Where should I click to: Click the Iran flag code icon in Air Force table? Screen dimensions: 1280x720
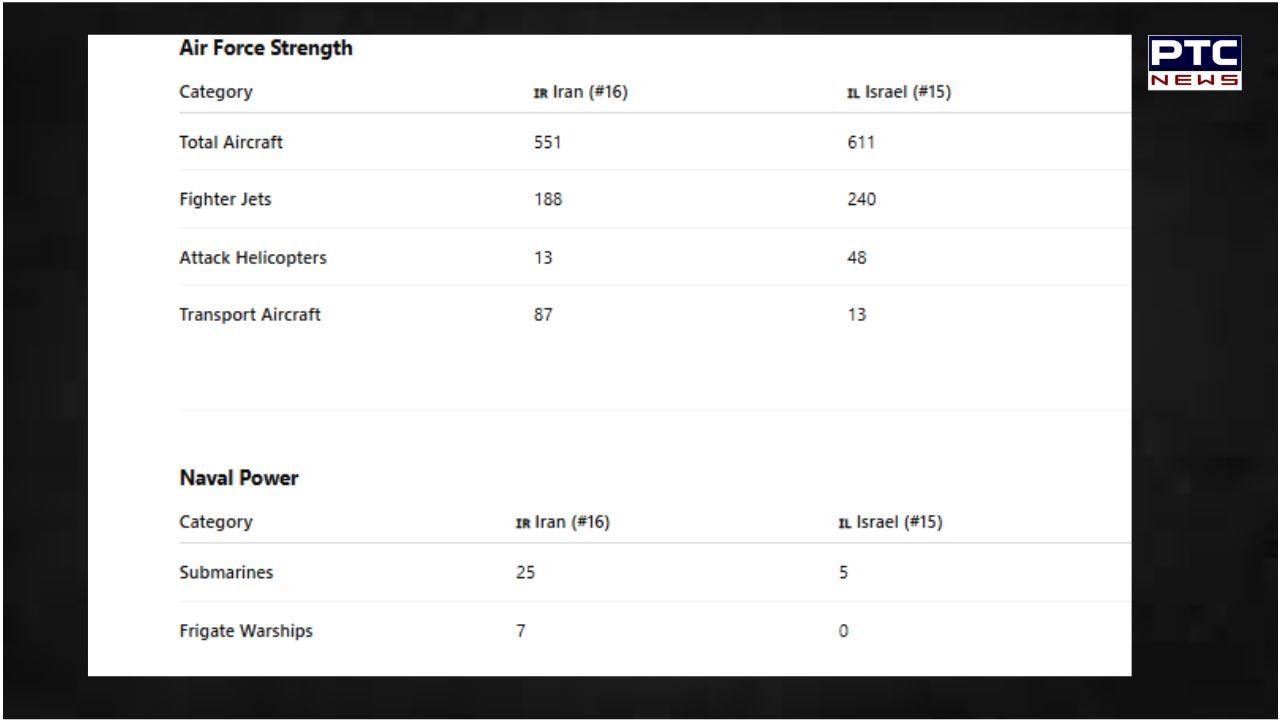(541, 93)
